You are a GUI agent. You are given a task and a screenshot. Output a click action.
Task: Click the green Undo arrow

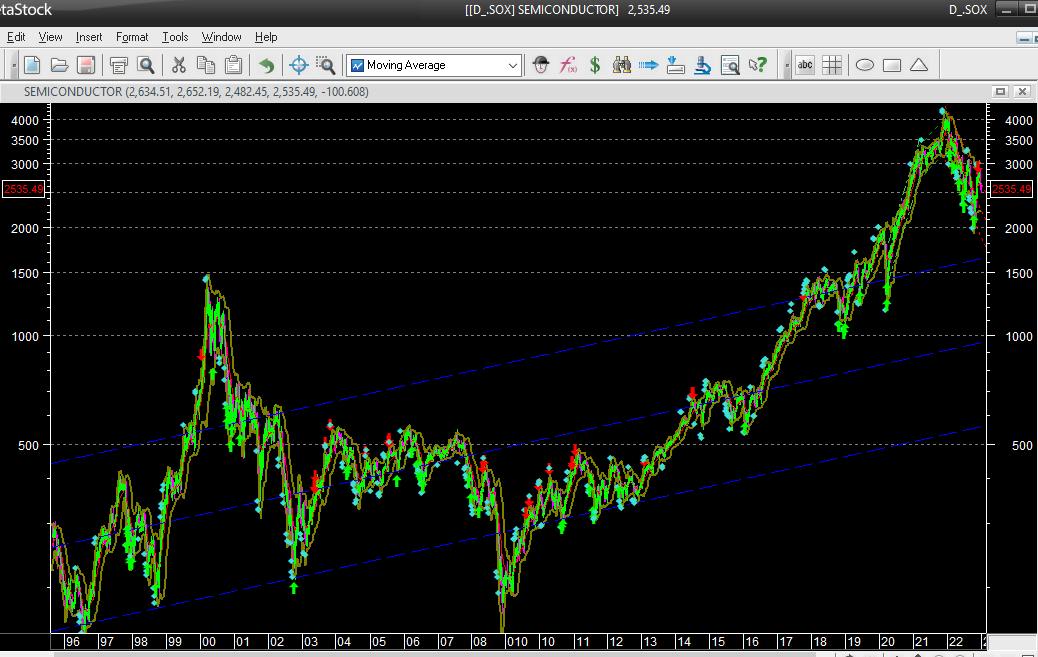266,66
